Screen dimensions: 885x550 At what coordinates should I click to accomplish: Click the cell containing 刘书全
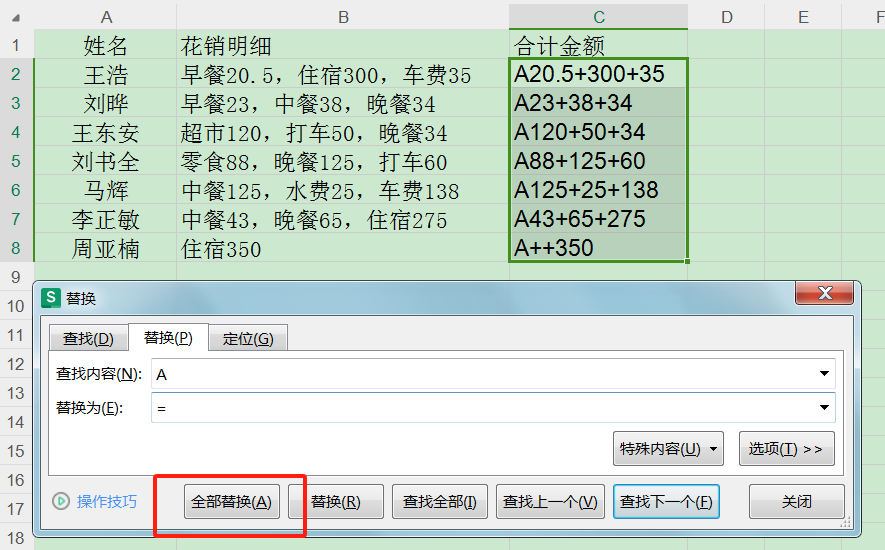coord(106,161)
